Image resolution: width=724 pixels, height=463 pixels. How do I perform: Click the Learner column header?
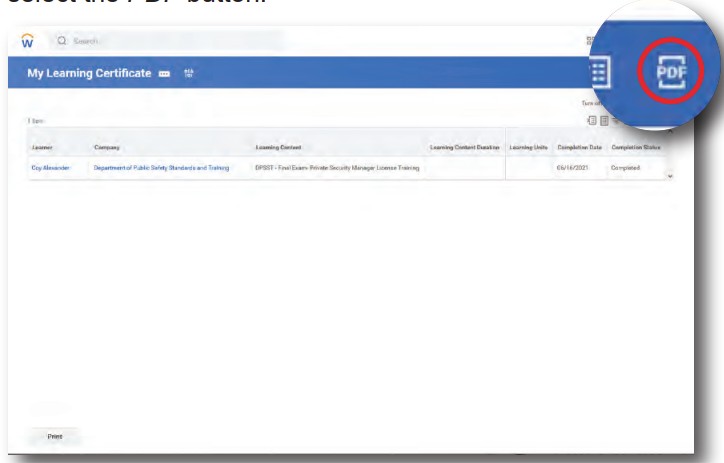[42, 147]
